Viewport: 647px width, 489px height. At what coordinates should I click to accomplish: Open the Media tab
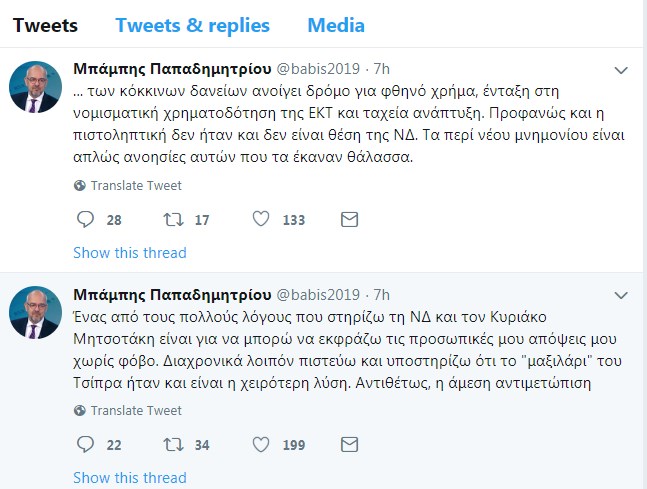point(336,26)
